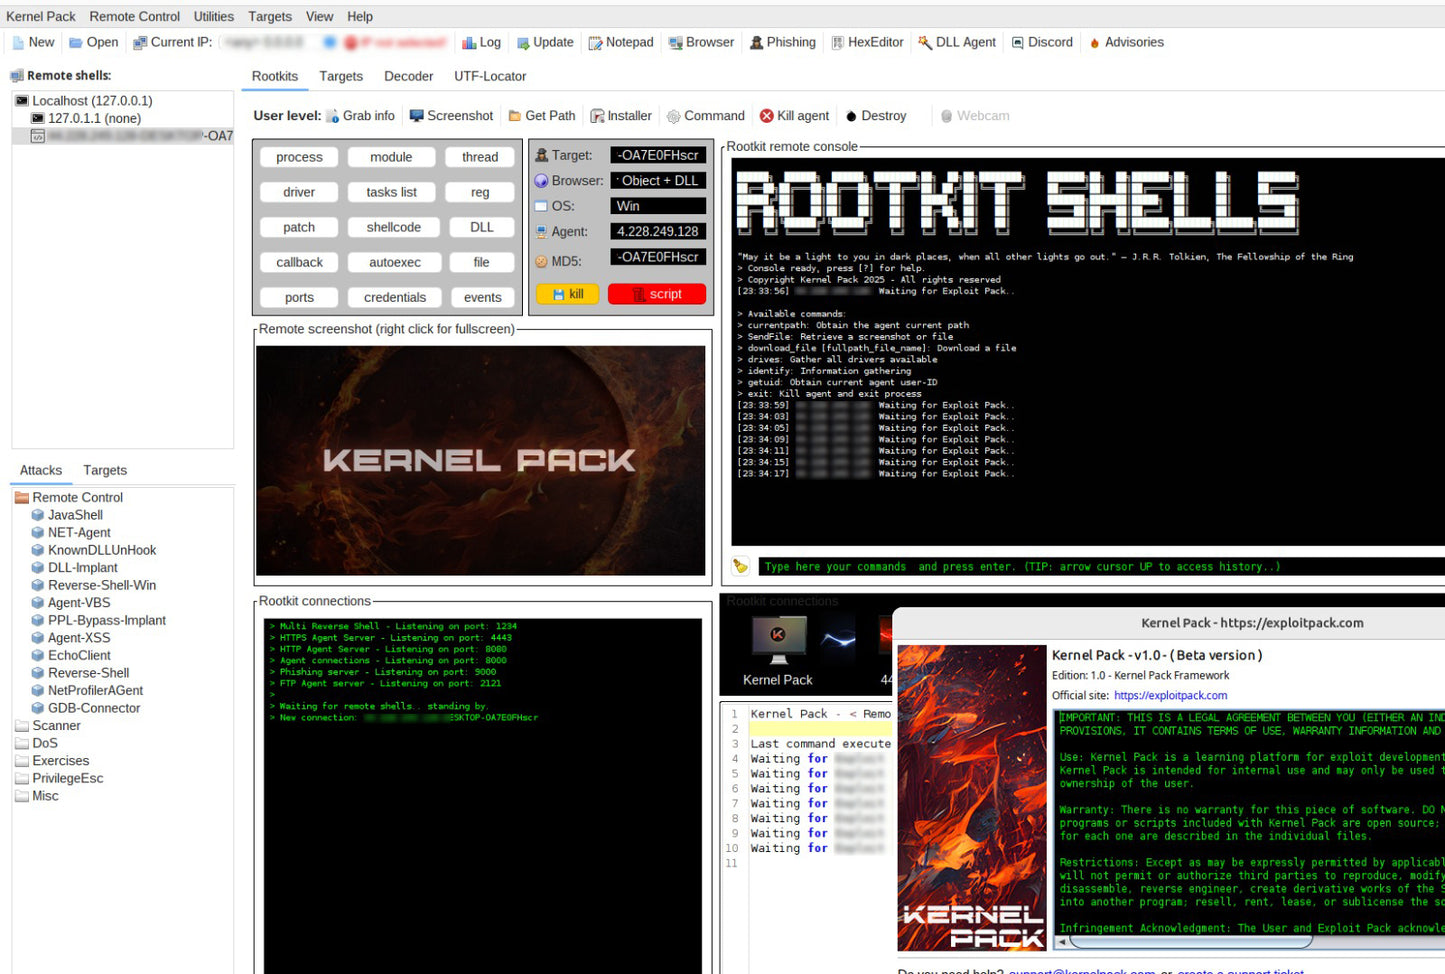The image size is (1445, 974).
Task: Expand the PrivilegeEsc folder
Action: click(22, 779)
